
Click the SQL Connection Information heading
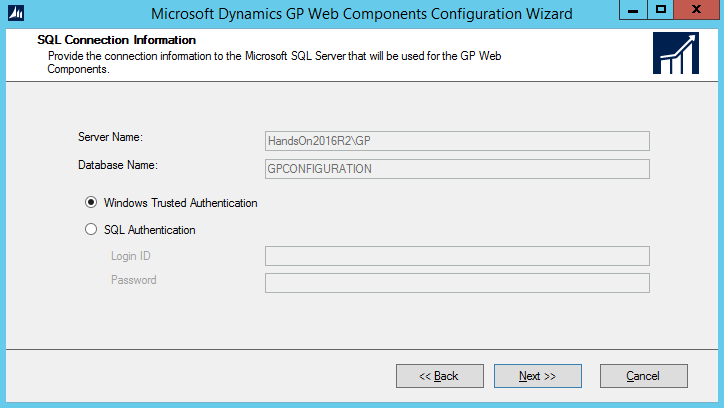pos(117,40)
